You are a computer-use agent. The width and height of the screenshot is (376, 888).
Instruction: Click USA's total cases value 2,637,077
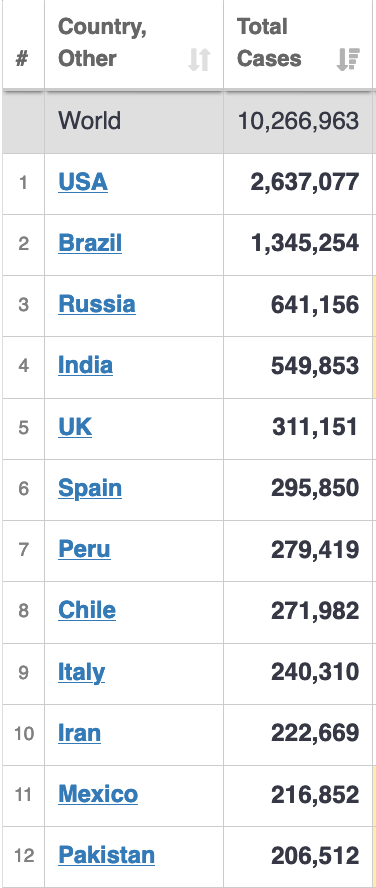[x=305, y=182]
